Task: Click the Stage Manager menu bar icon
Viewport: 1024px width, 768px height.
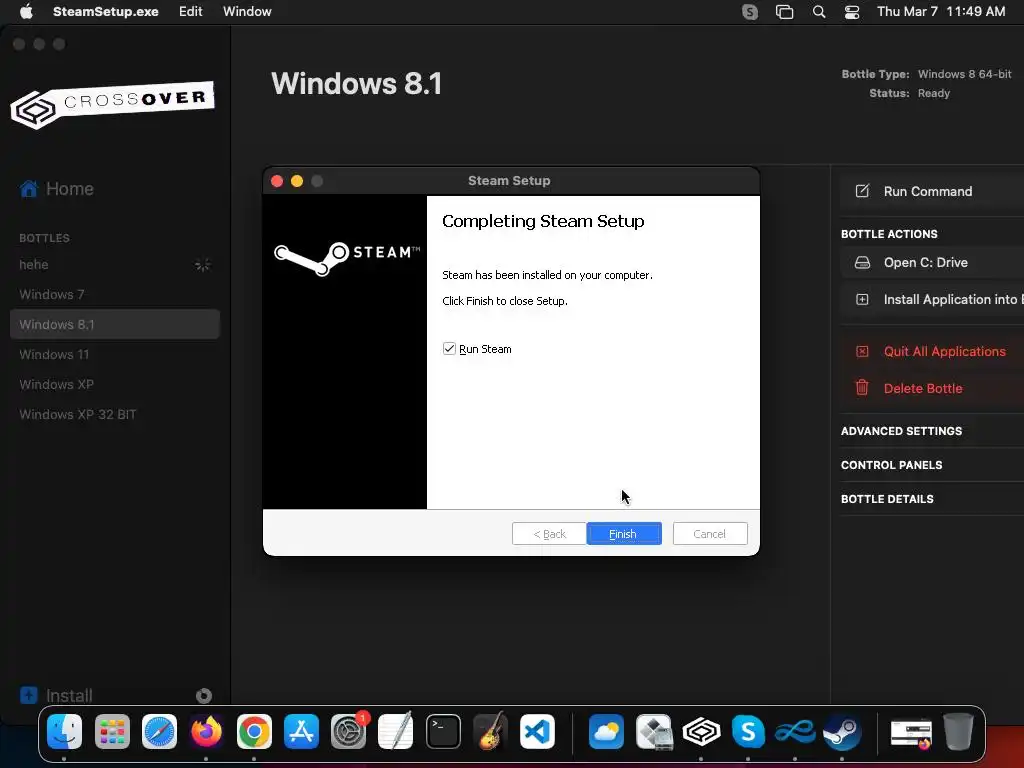Action: click(x=784, y=12)
